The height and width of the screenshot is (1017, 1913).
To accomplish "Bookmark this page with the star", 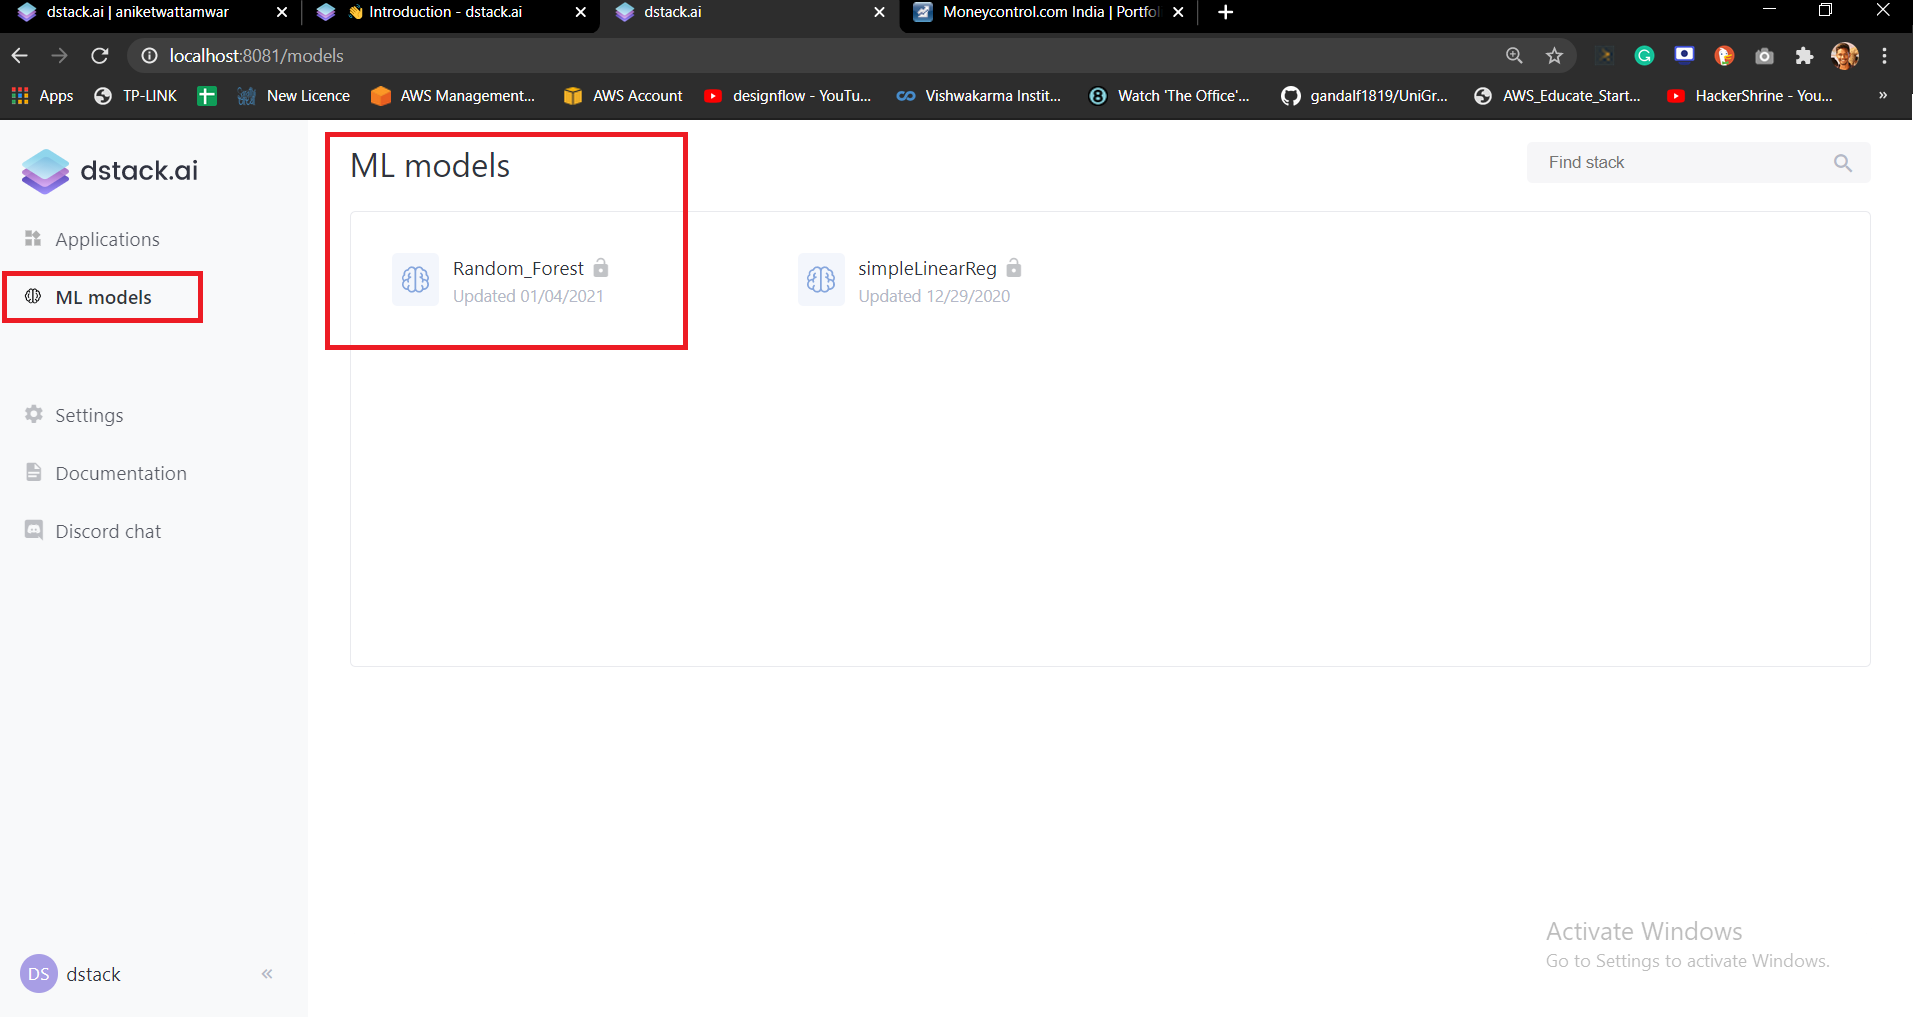I will pyautogui.click(x=1554, y=56).
